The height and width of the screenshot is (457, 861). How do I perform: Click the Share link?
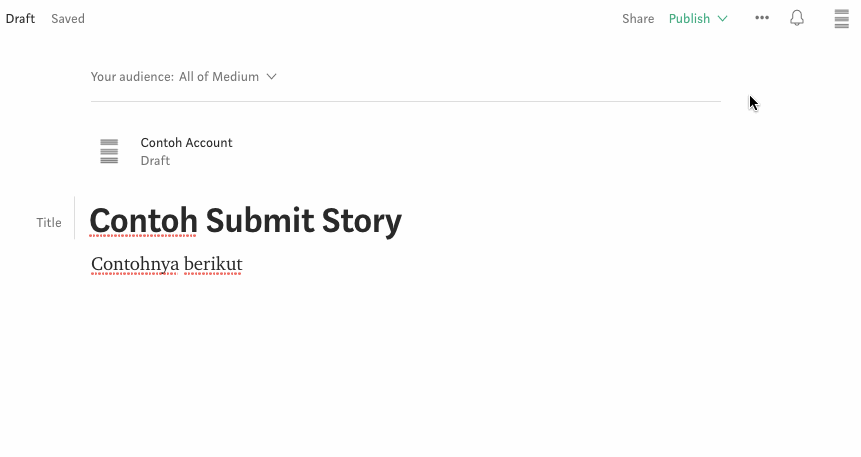(638, 19)
